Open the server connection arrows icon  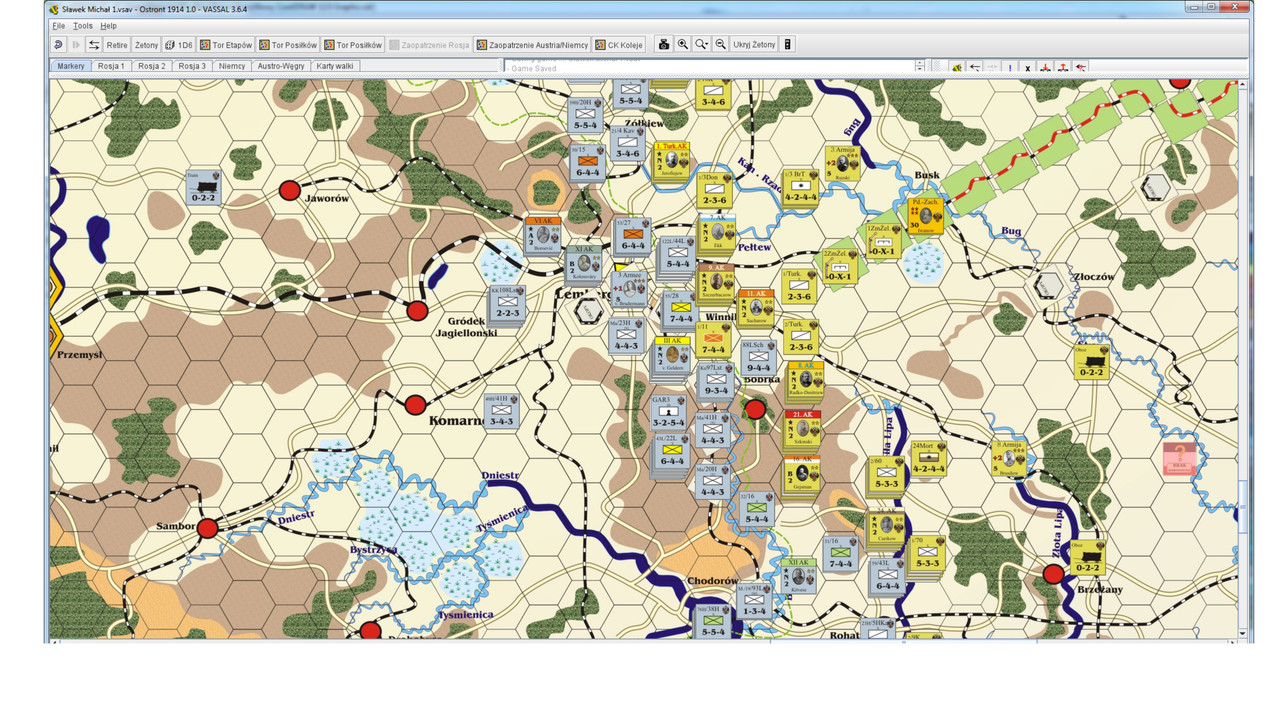click(94, 45)
